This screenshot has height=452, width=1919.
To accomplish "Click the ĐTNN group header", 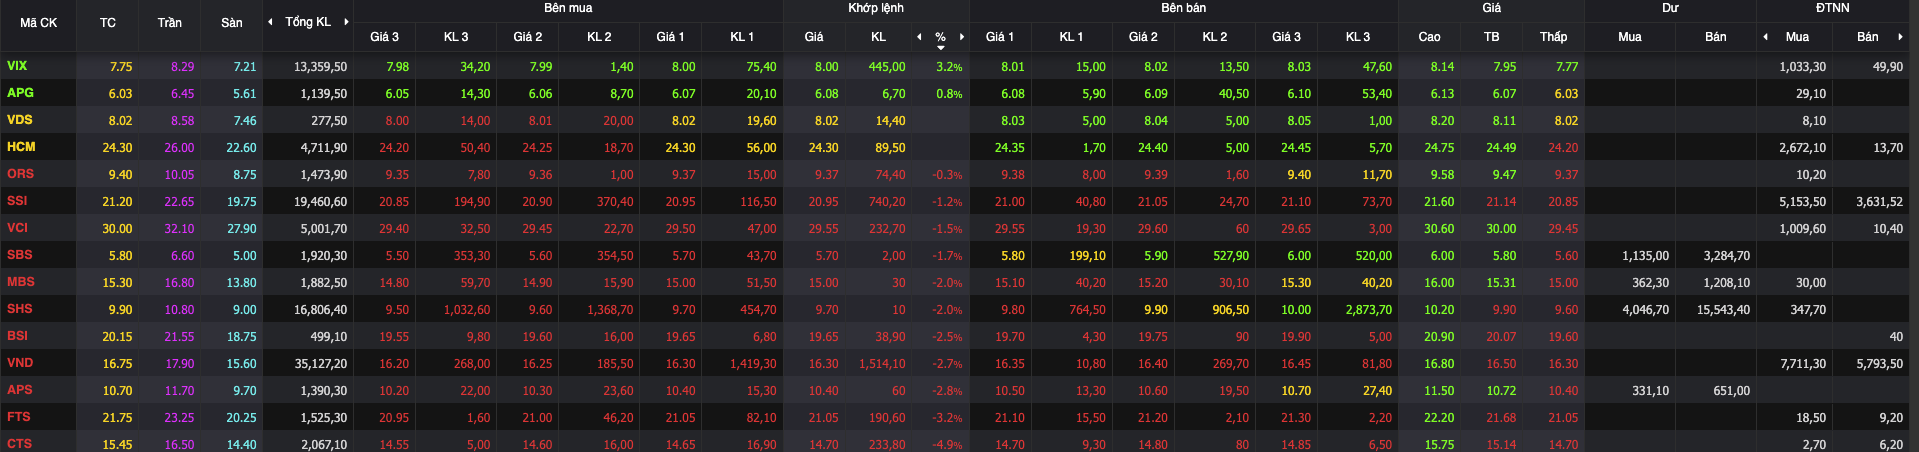I will [1832, 8].
